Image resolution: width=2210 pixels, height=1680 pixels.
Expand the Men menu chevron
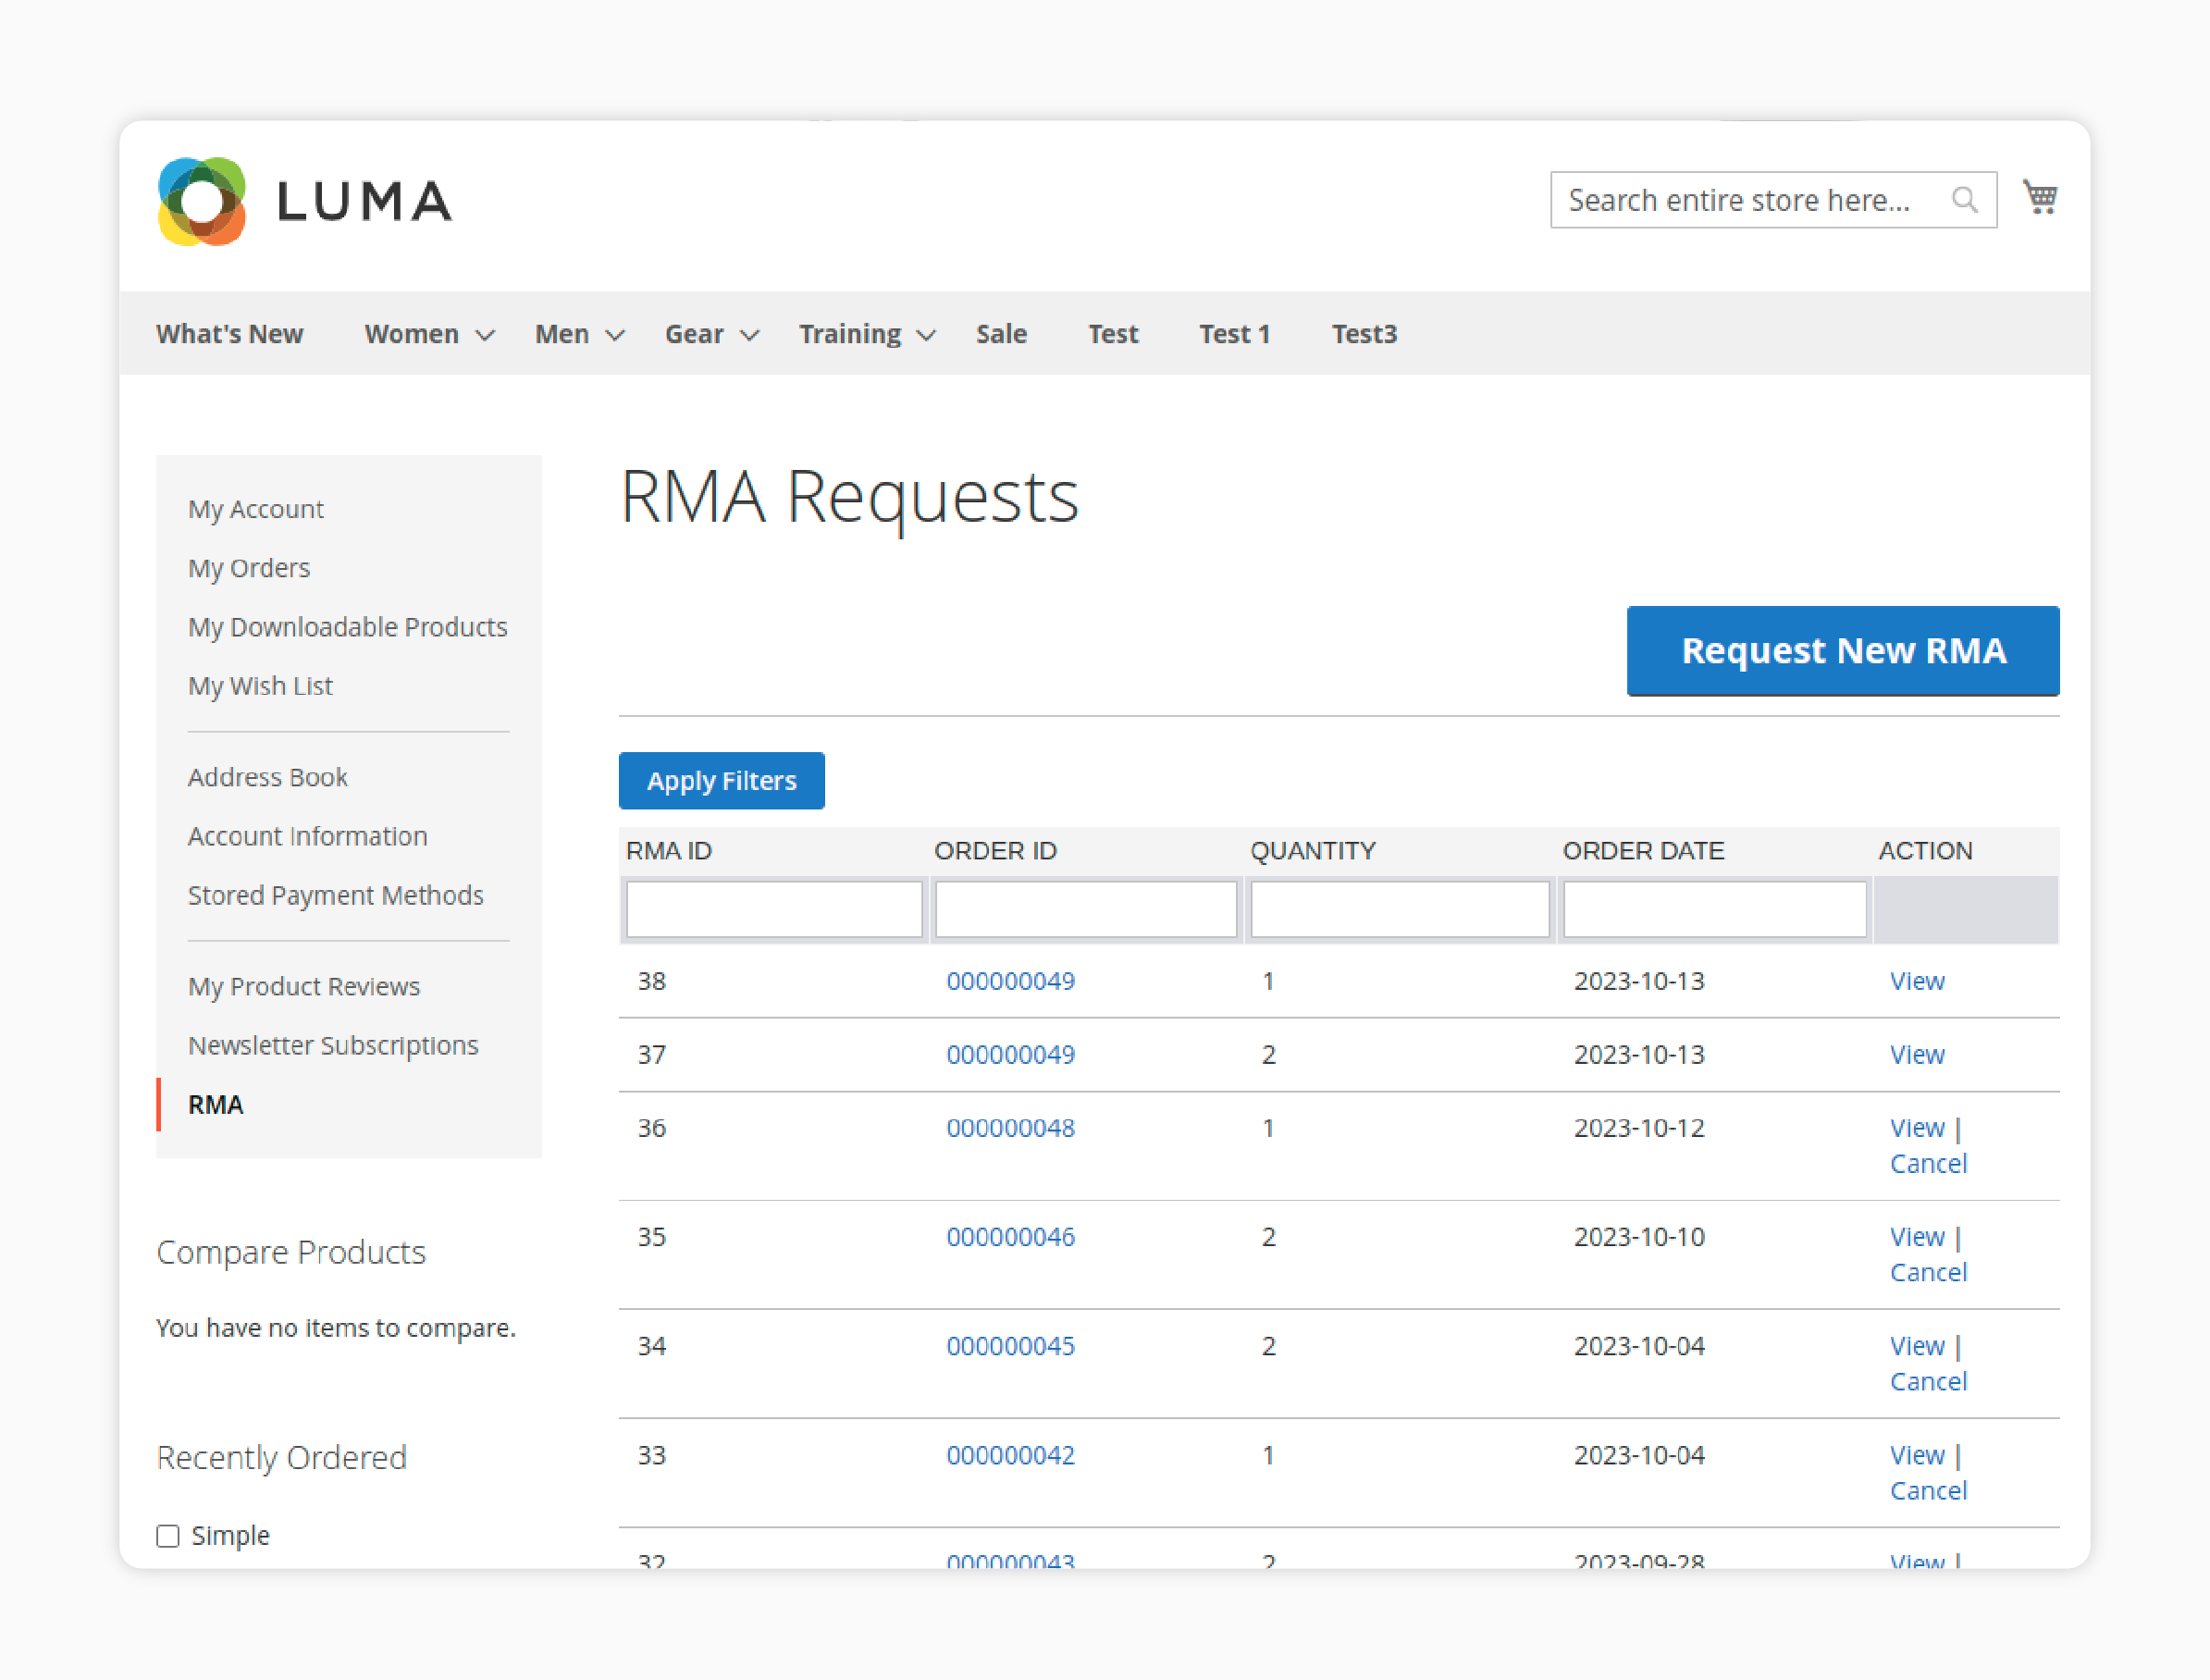point(616,335)
